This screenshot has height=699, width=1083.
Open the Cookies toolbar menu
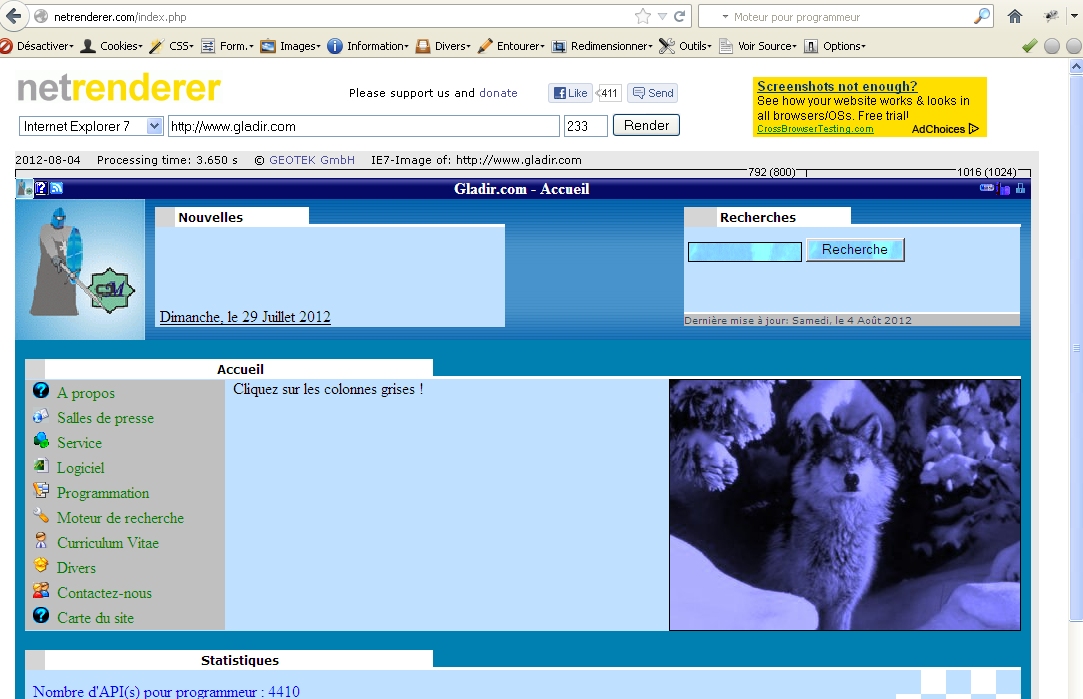coord(112,46)
